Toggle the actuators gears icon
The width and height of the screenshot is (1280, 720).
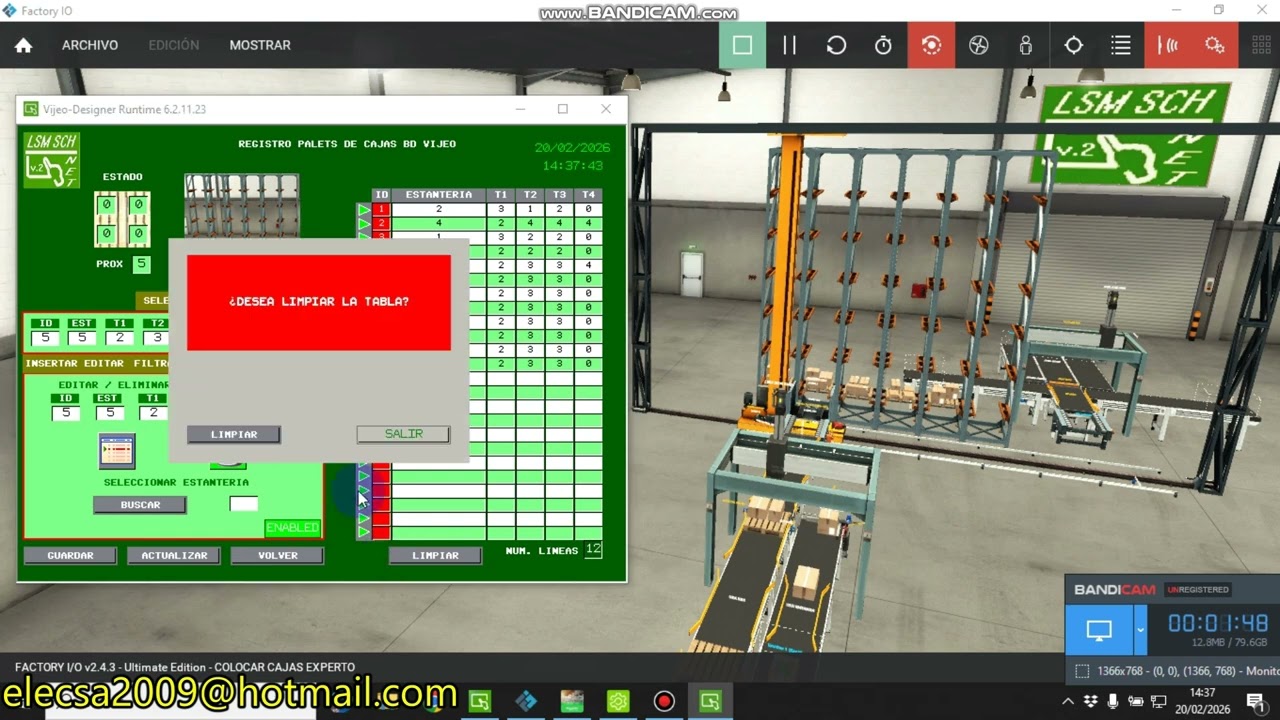coord(1215,45)
